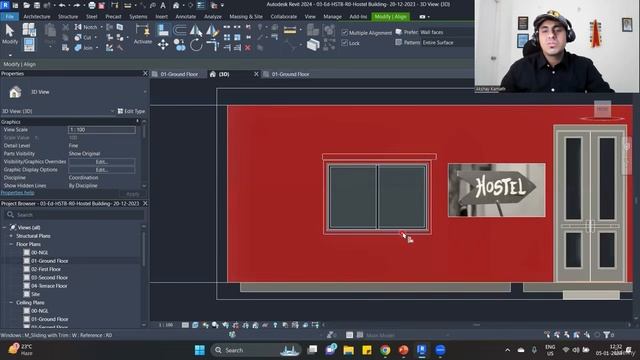Click the Rotate tool icon
Screen dimensions: 640x360
[196, 45]
